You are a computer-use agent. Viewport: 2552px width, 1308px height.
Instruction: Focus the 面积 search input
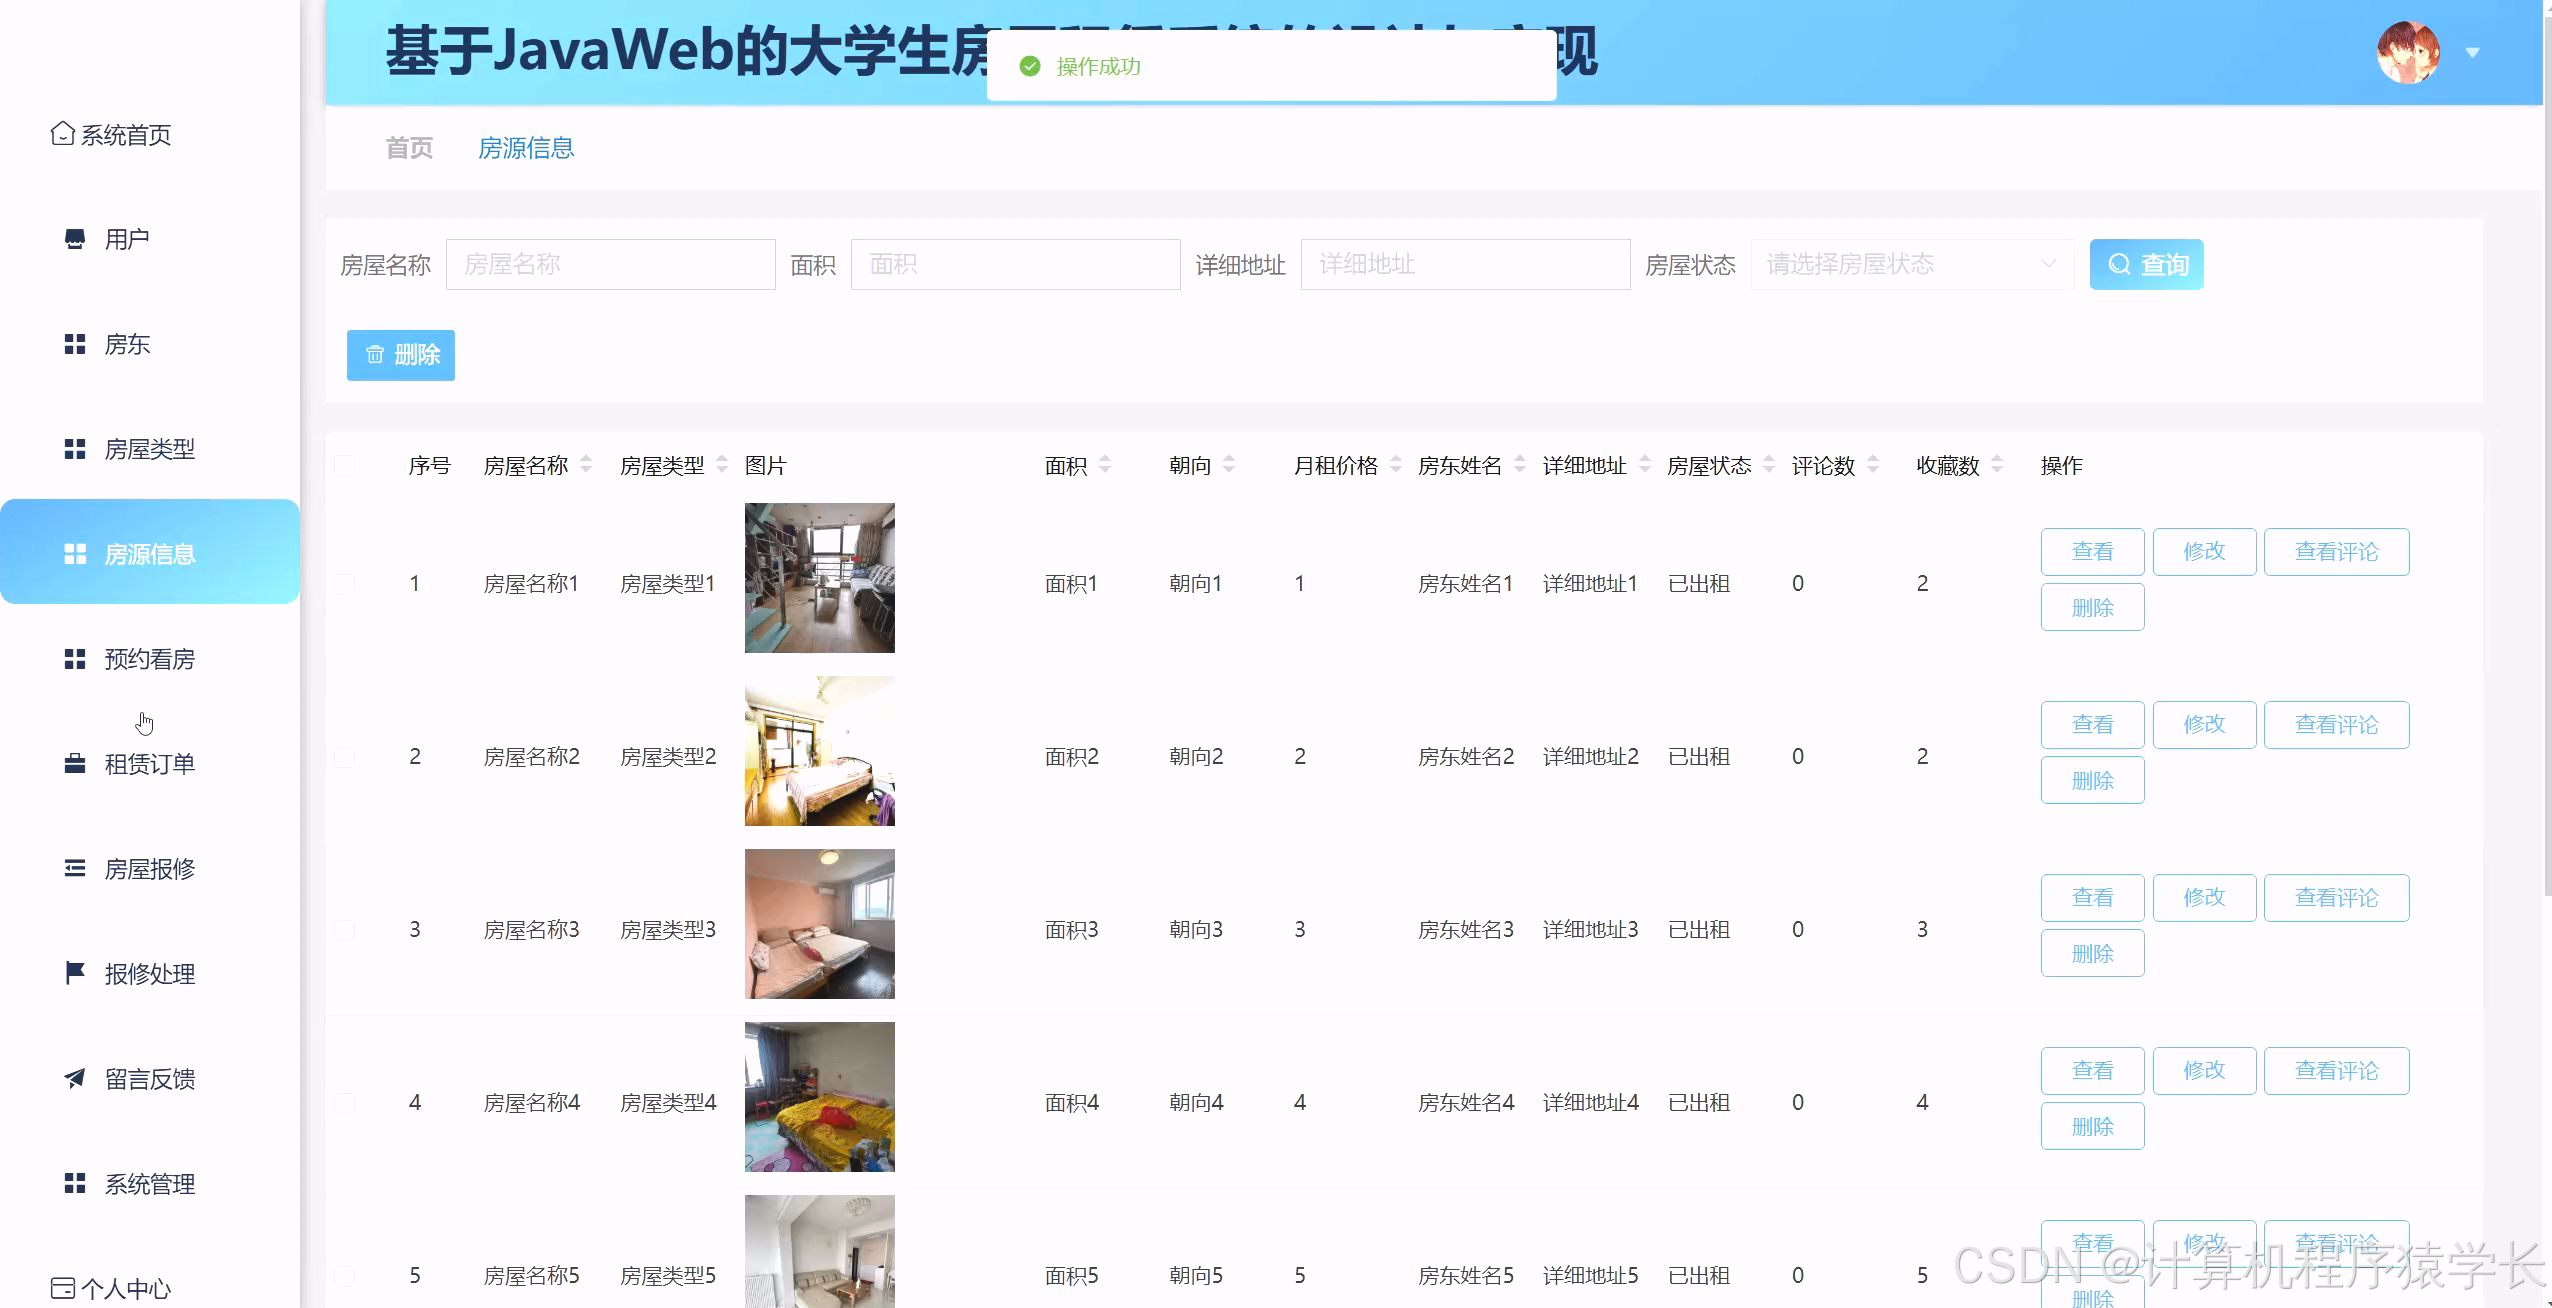pyautogui.click(x=1016, y=264)
